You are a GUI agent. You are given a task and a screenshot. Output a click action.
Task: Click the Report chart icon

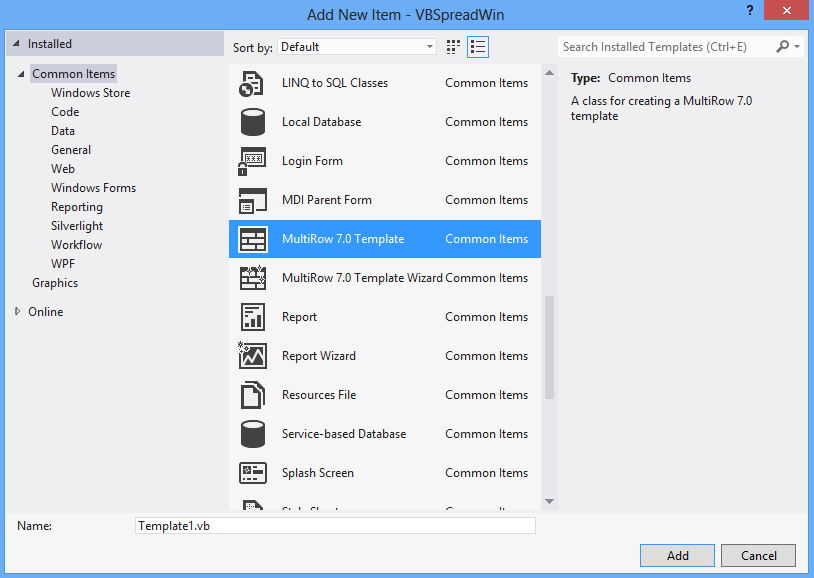253,317
